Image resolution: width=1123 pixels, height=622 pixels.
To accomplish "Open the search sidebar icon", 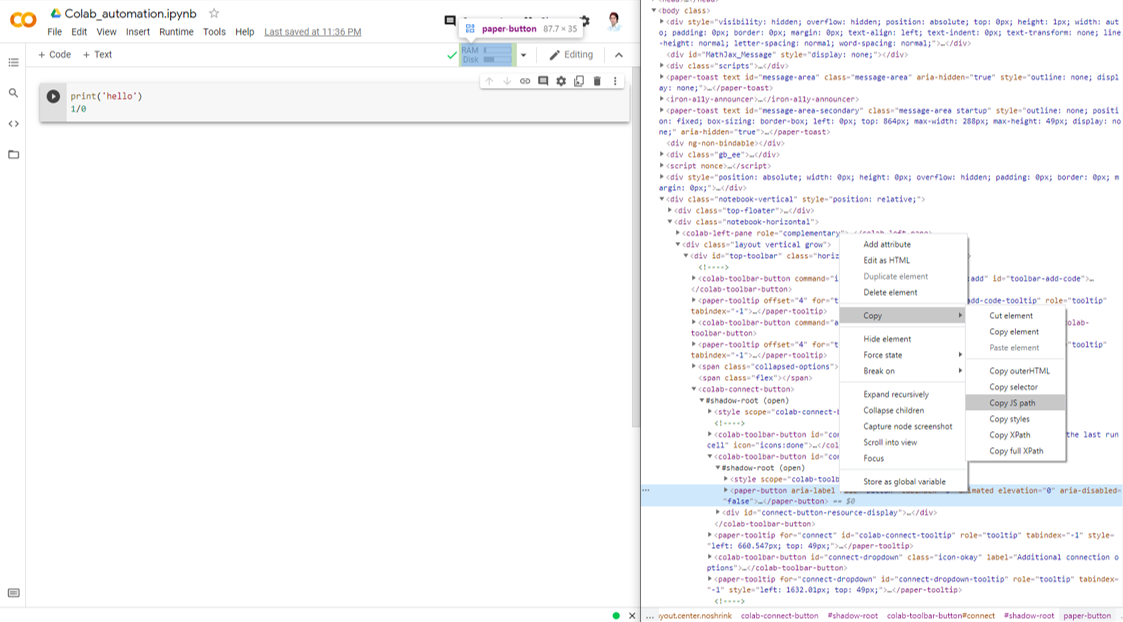I will click(13, 93).
